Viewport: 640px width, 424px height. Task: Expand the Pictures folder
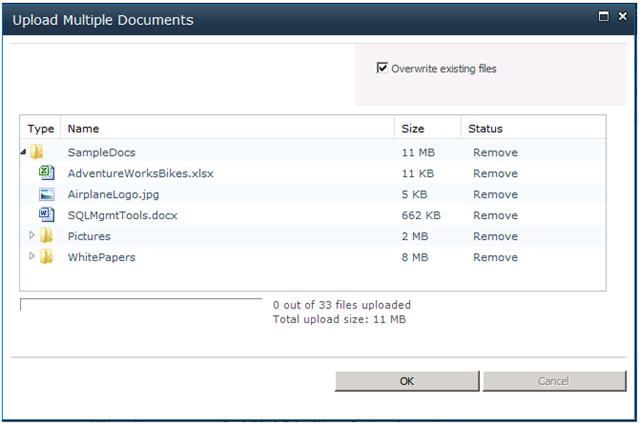click(x=32, y=235)
